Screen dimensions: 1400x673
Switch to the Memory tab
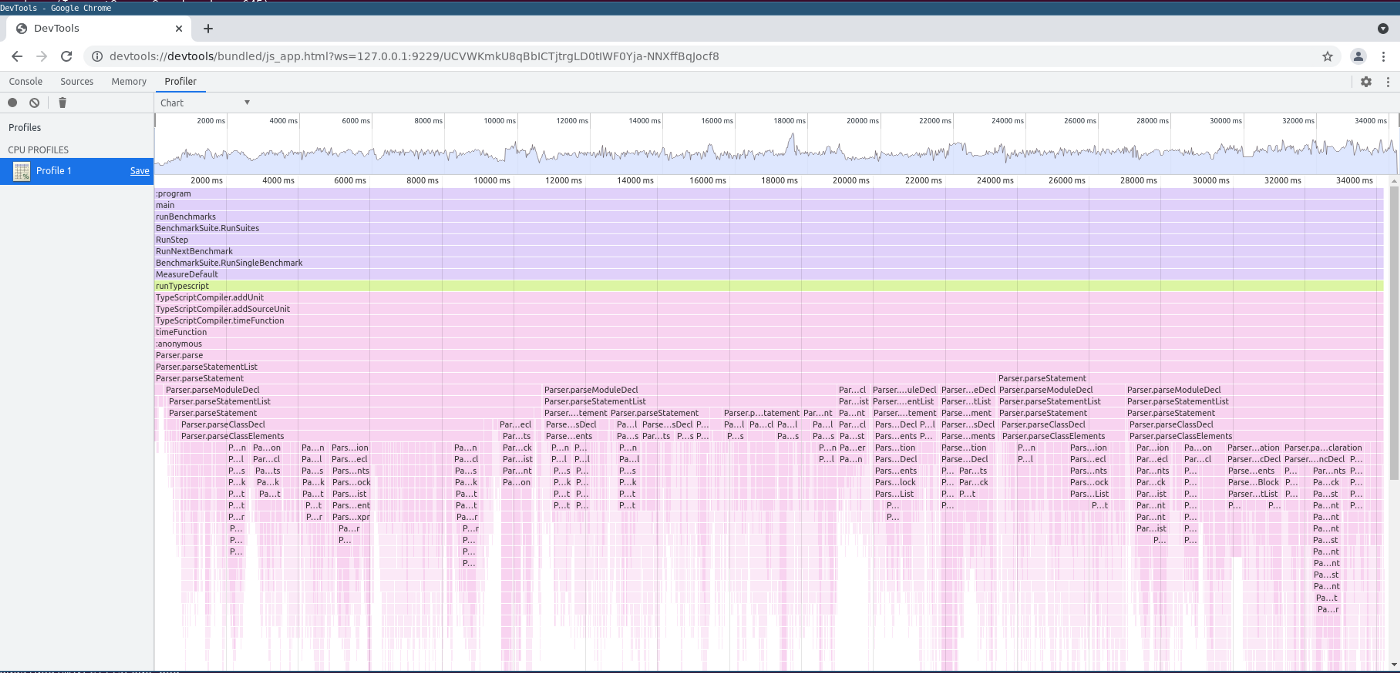[x=129, y=82]
